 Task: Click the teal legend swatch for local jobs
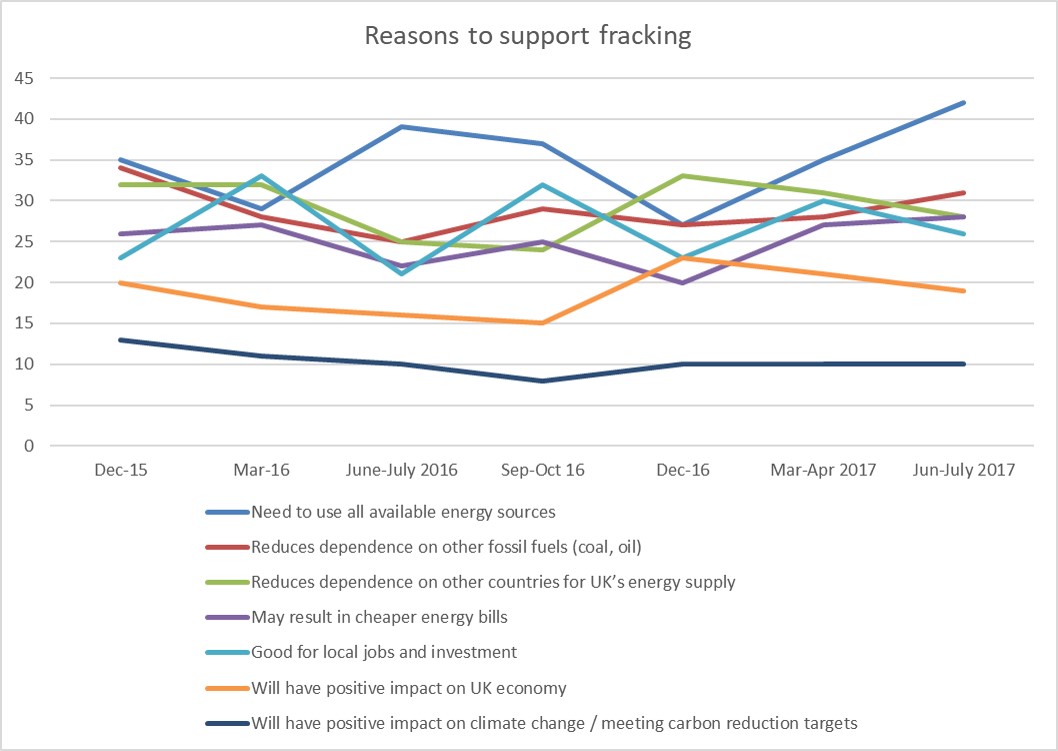[x=225, y=652]
